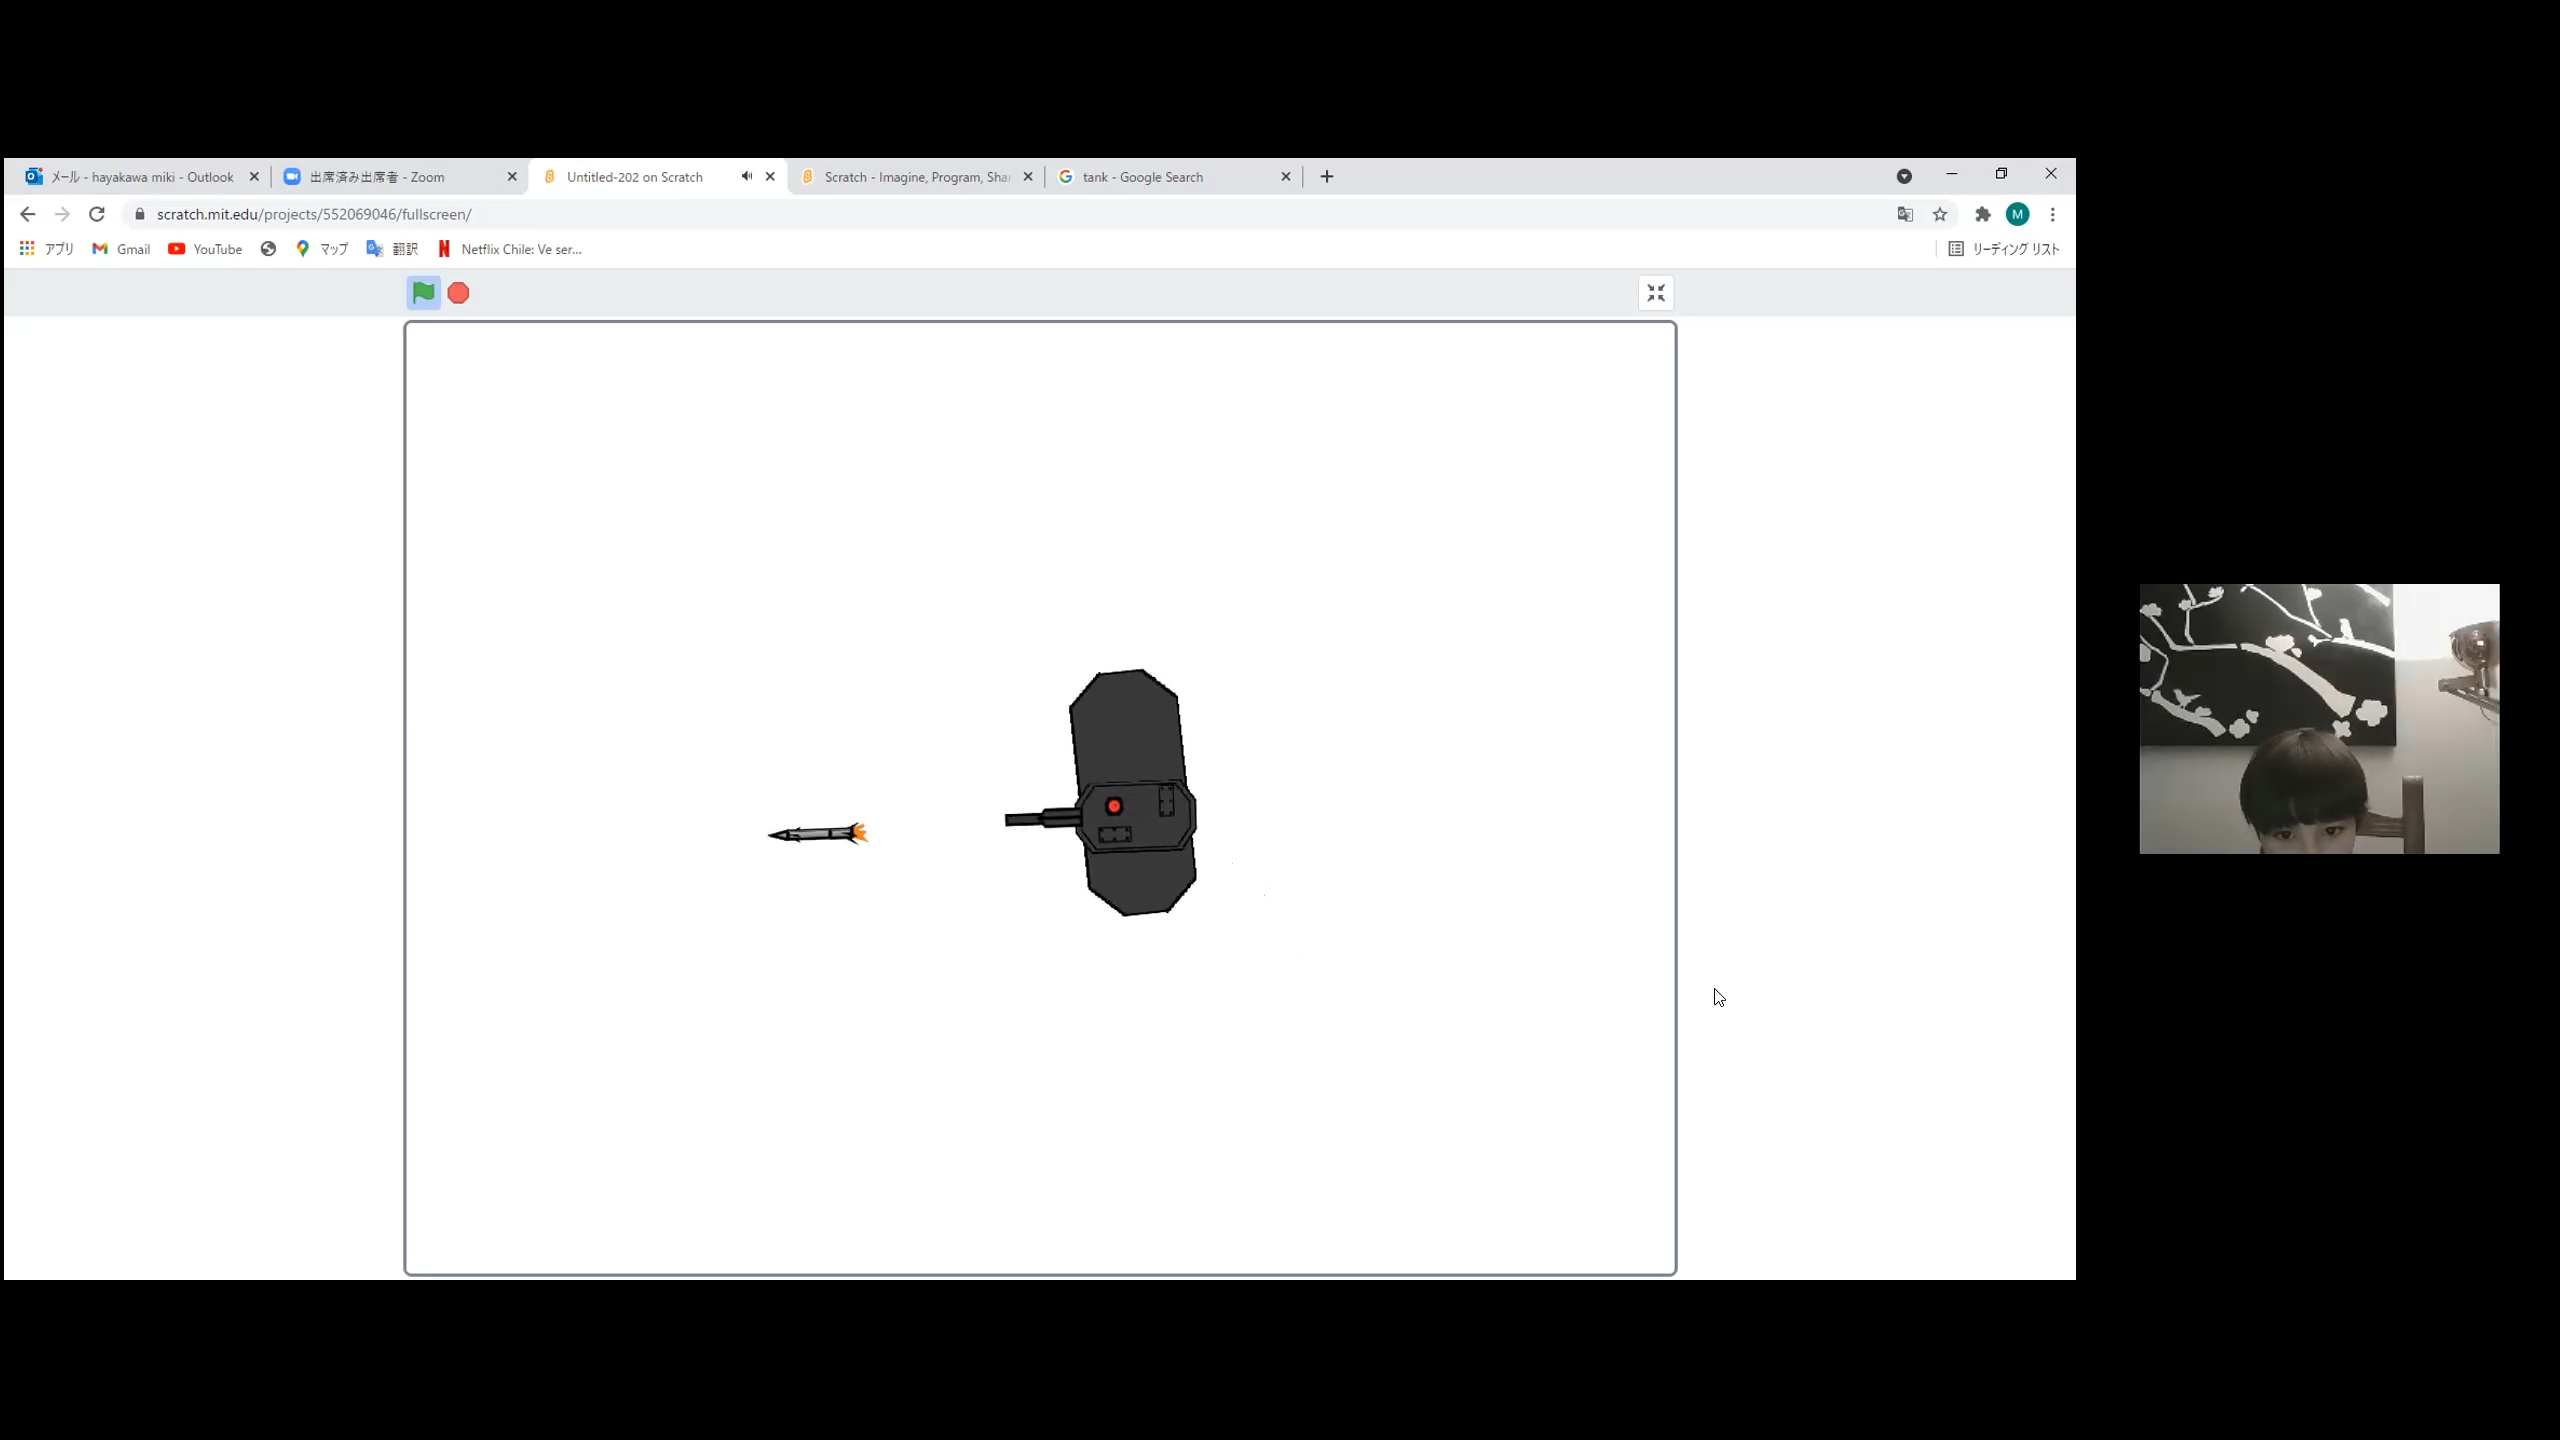Go back to the previous page
2560x1440 pixels.
point(27,214)
